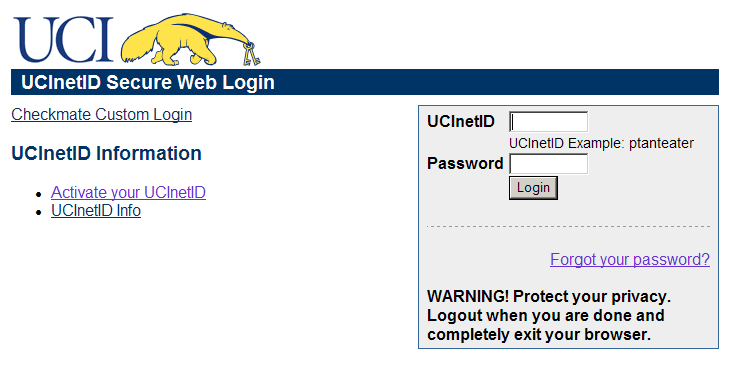Viewport: 730px width, 365px height.
Task: Open the Activate your UCInetID link
Action: click(128, 192)
